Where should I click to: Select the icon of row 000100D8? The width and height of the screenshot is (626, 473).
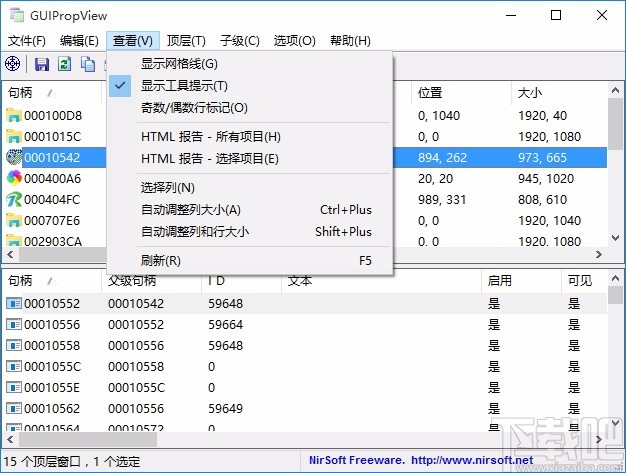14,116
